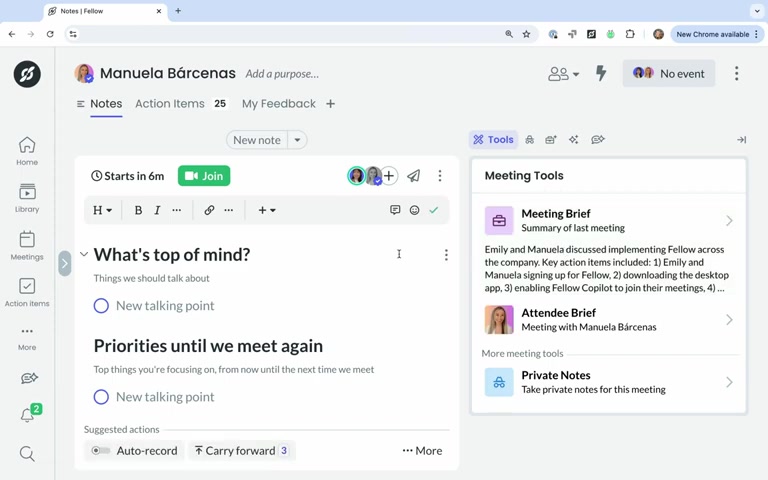
Task: Open a new browser tab
Action: click(178, 11)
